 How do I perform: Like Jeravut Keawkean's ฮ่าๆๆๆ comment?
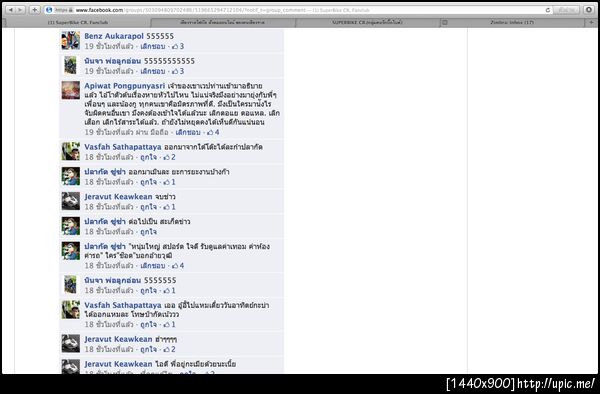[148, 349]
